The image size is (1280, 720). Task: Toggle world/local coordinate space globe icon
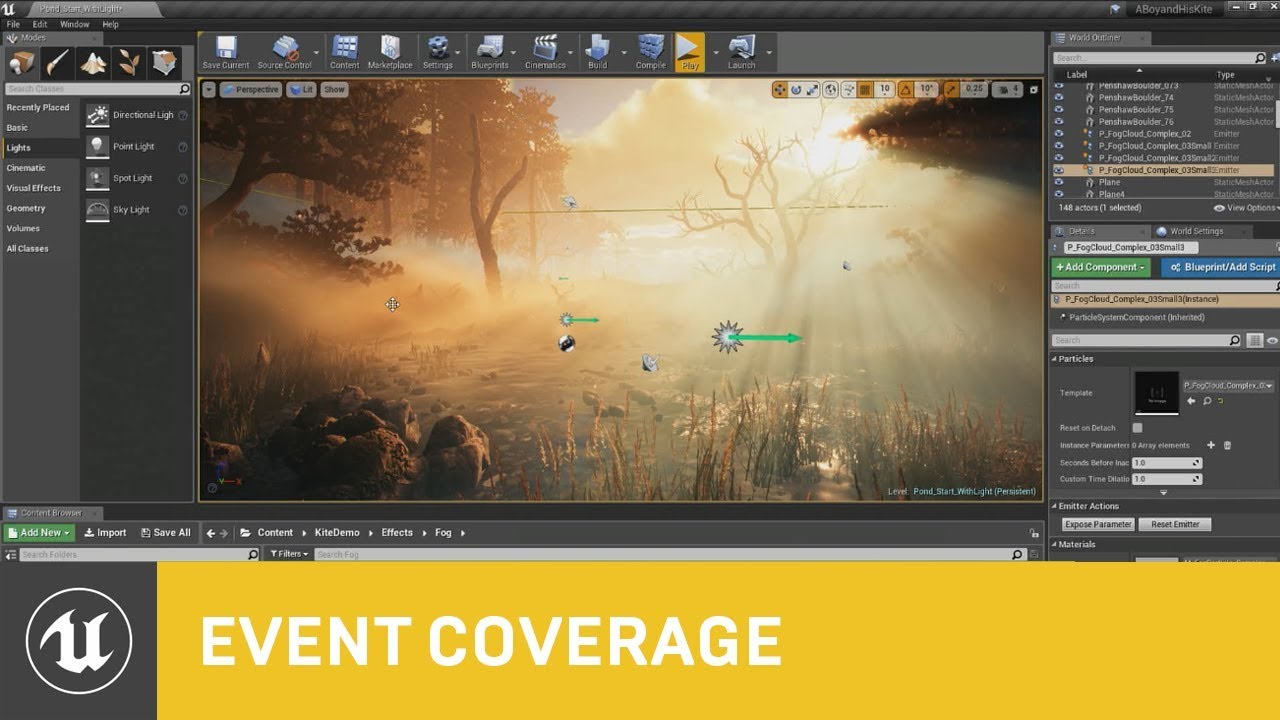click(831, 90)
